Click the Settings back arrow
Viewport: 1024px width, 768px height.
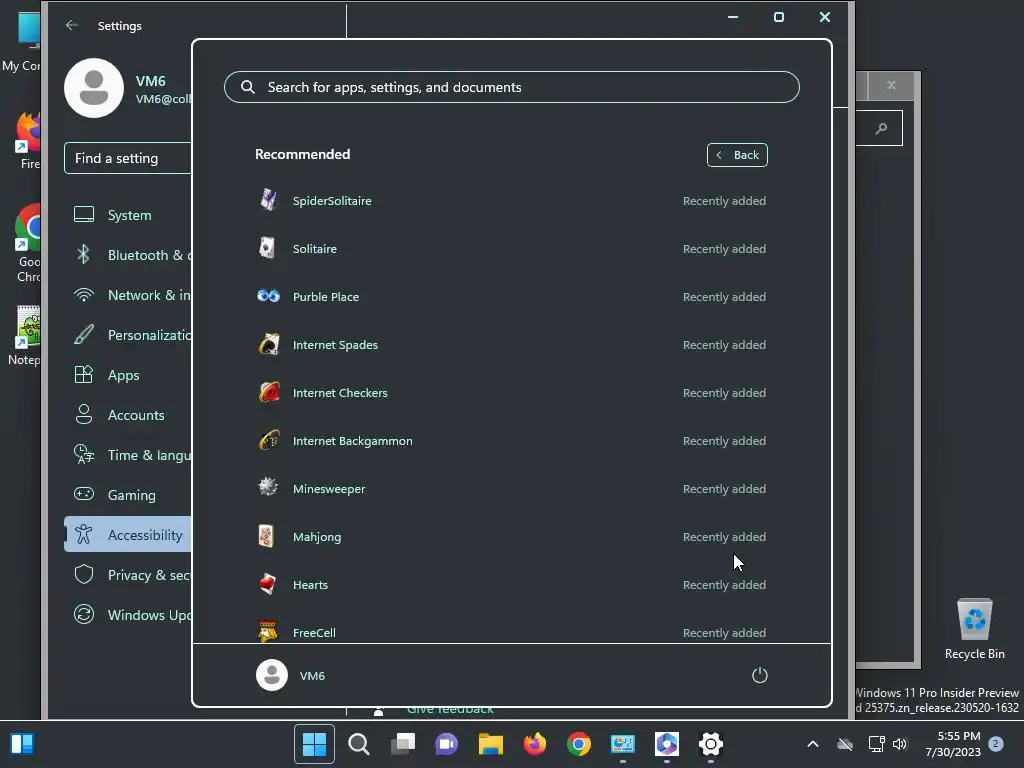coord(72,25)
